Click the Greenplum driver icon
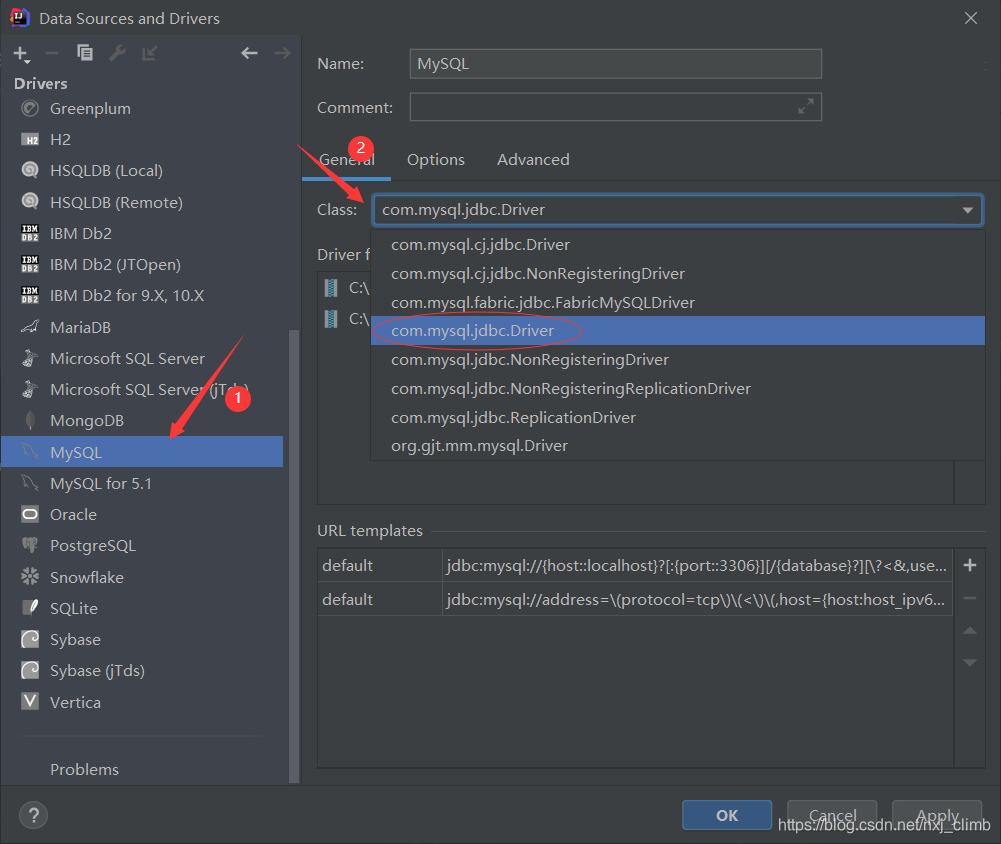 coord(30,109)
